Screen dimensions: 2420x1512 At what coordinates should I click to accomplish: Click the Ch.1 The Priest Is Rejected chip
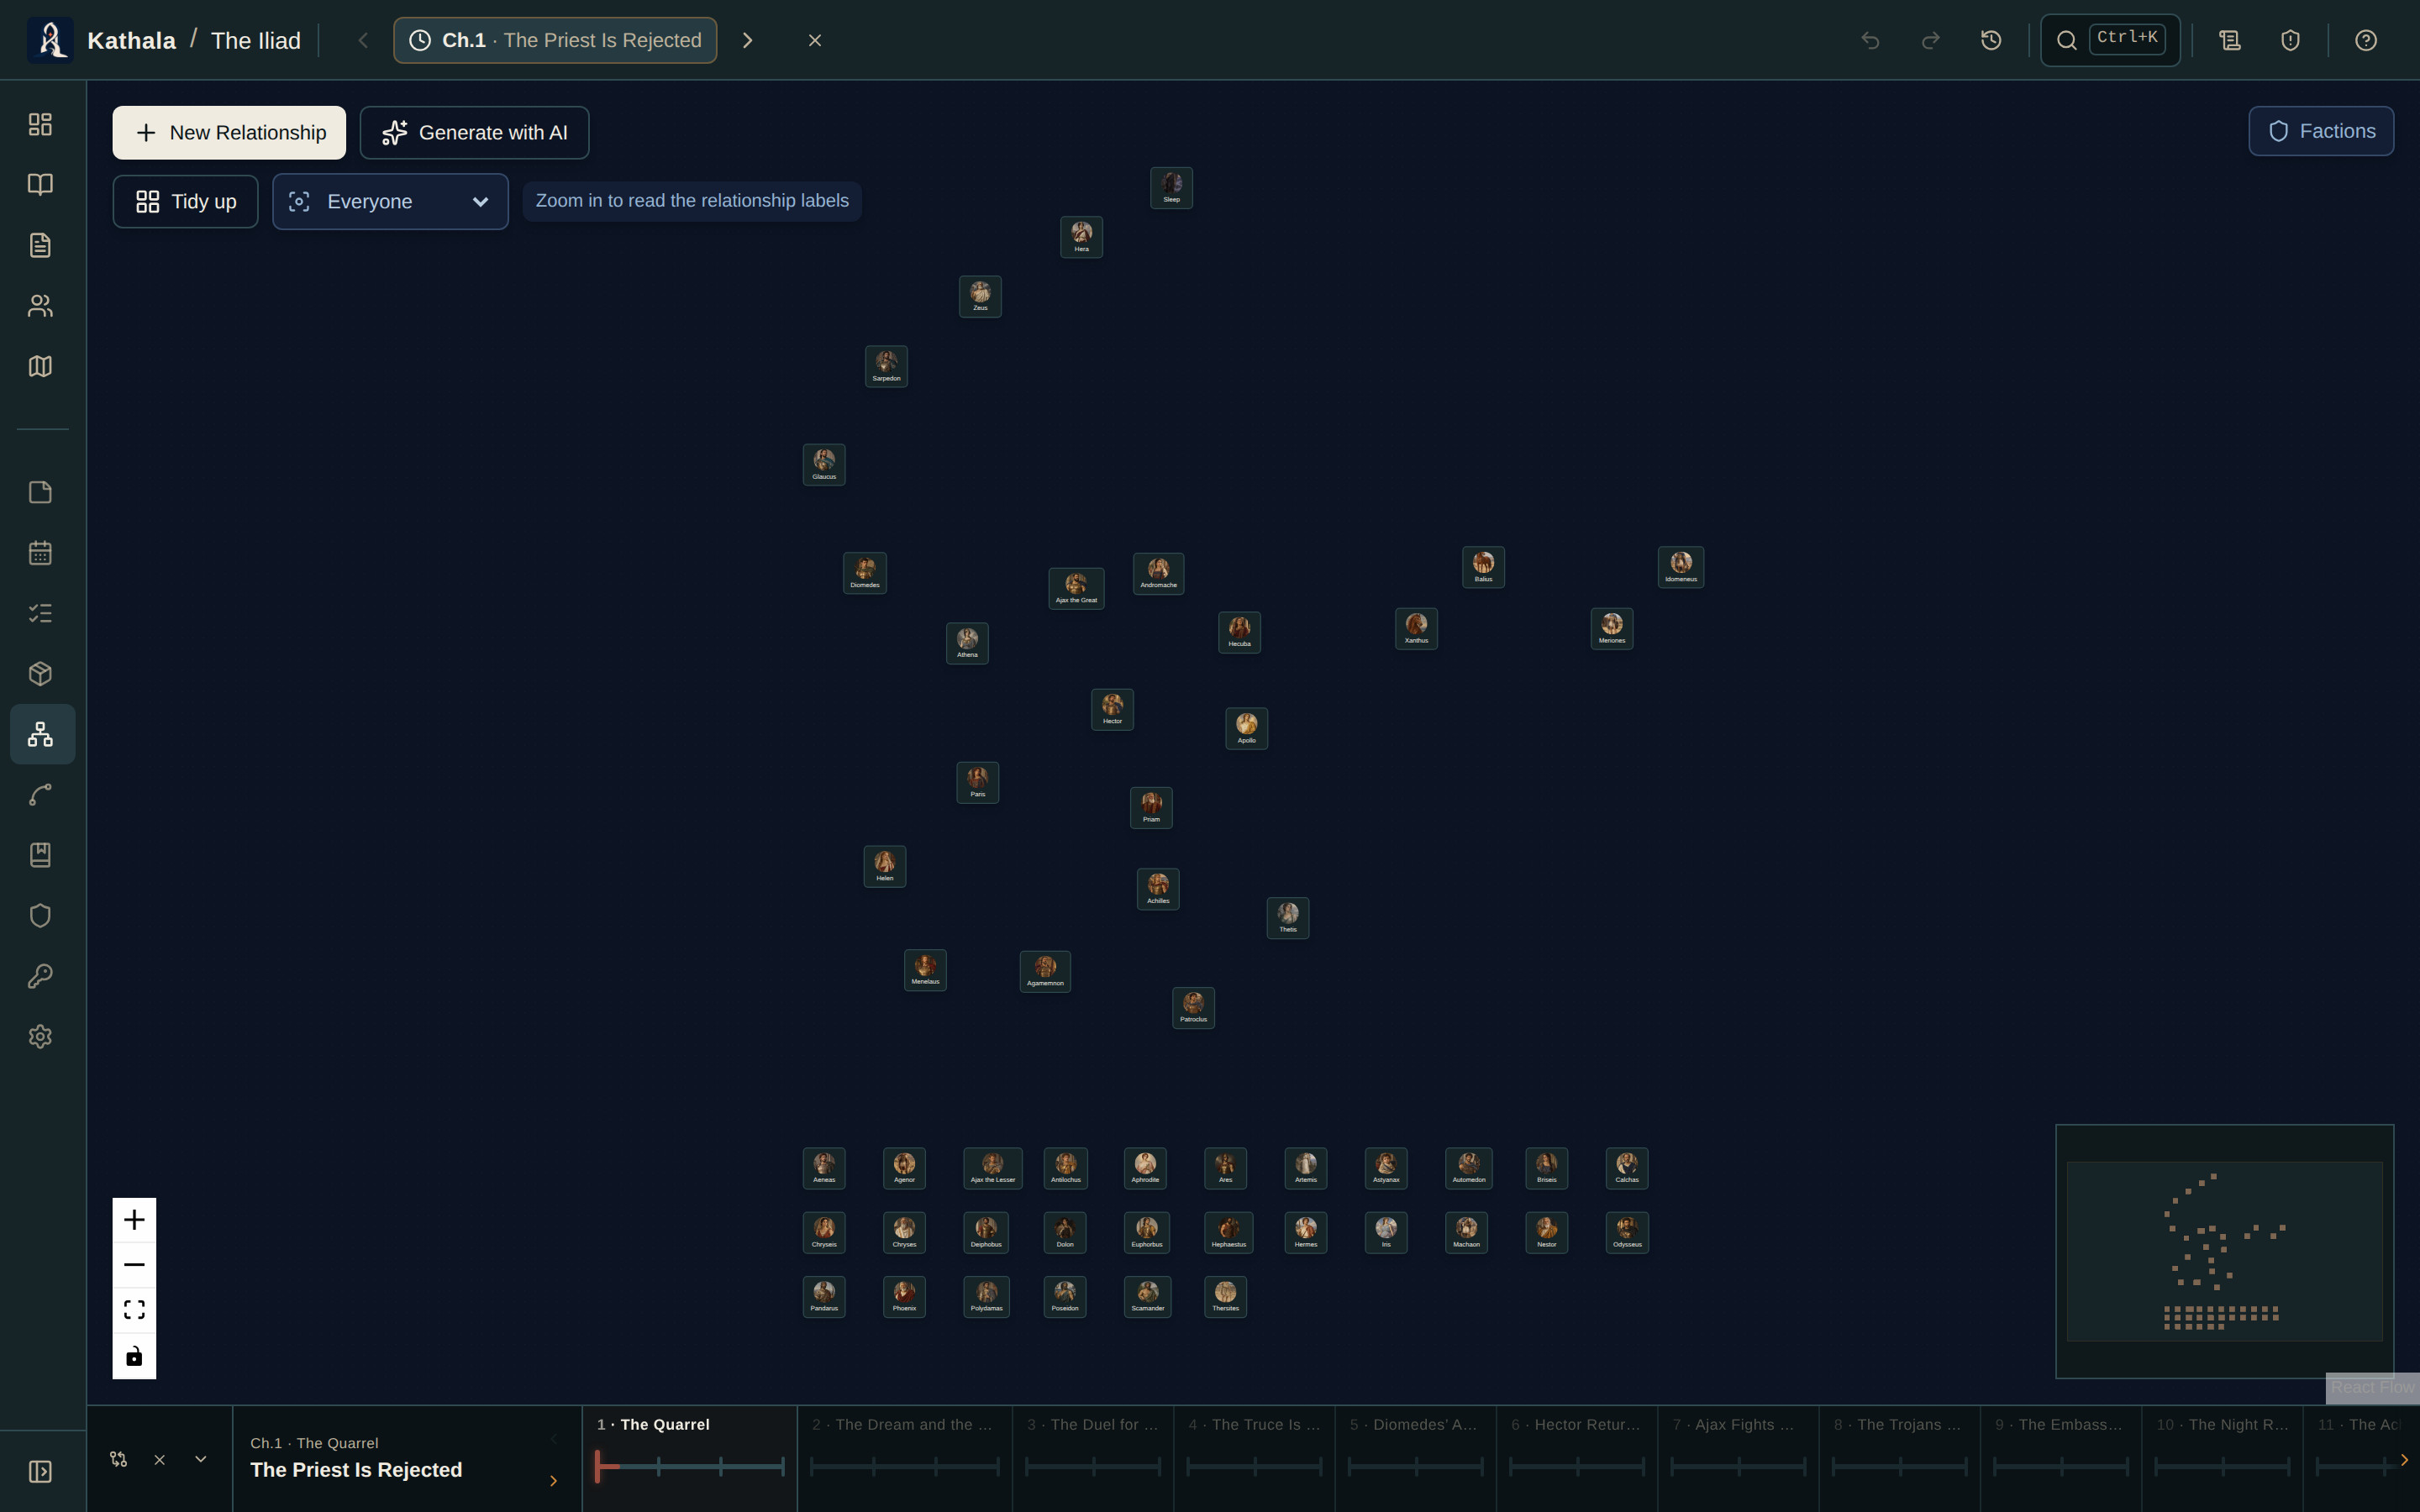(x=555, y=40)
